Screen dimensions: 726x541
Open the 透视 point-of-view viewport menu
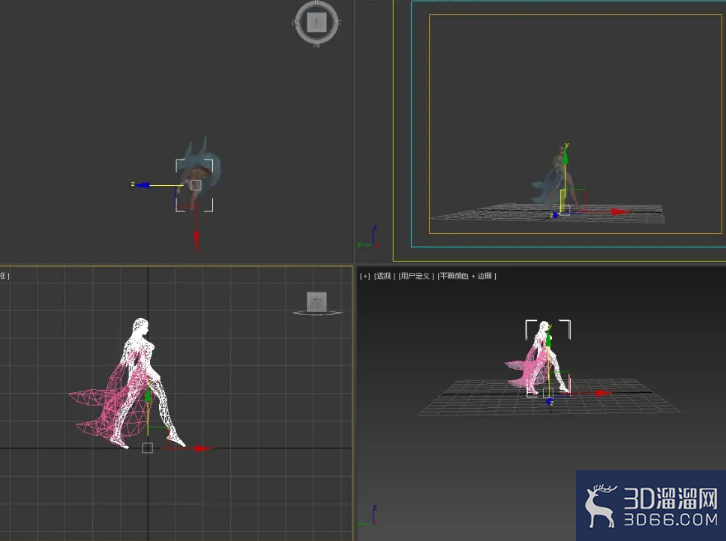384,276
